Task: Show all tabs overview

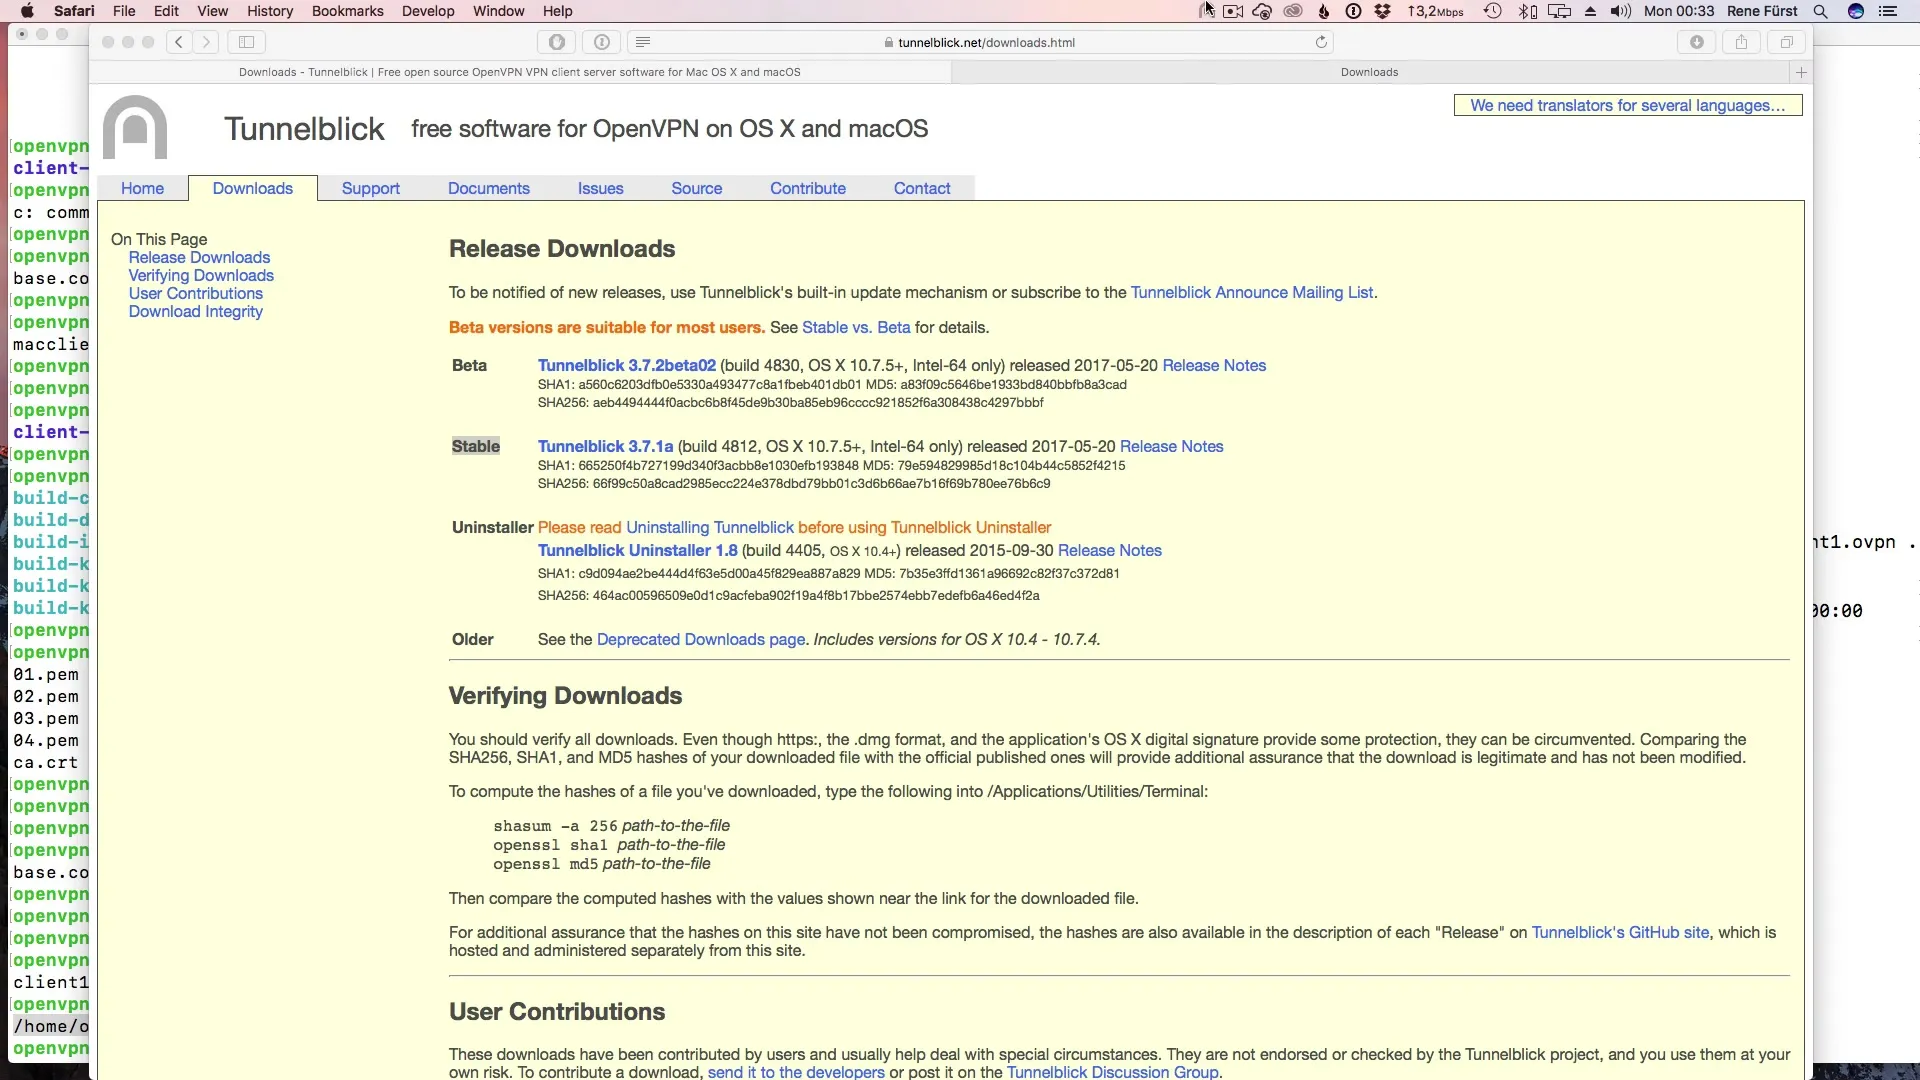Action: 1786,42
